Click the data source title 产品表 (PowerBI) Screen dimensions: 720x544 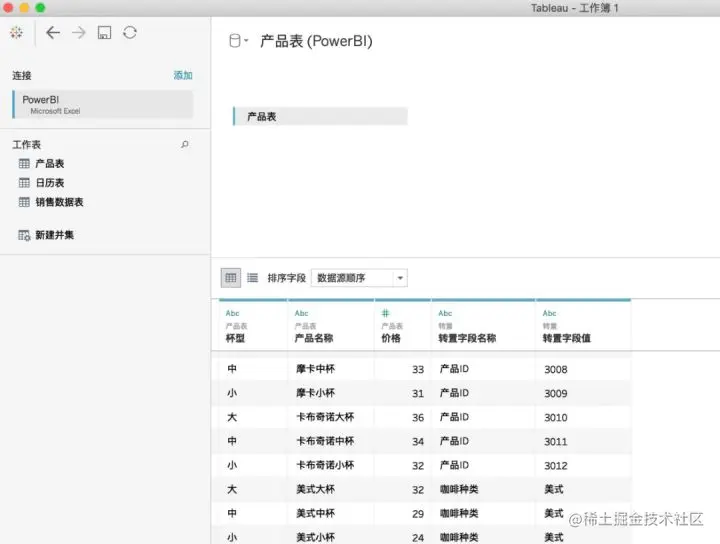[x=316, y=41]
